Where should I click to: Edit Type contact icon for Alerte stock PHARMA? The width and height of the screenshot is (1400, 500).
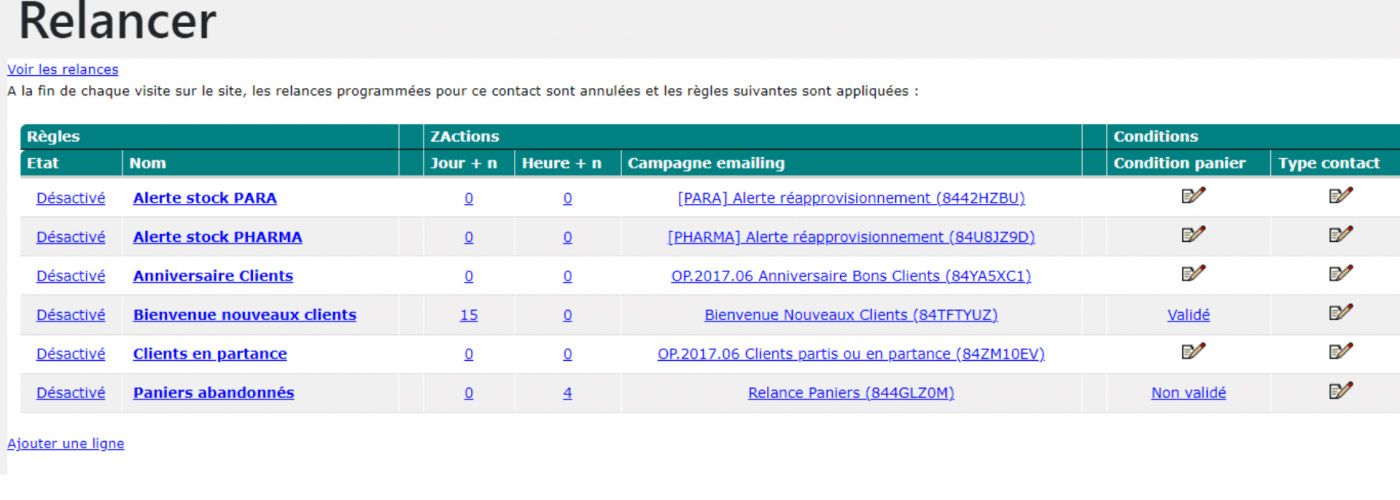click(x=1341, y=234)
